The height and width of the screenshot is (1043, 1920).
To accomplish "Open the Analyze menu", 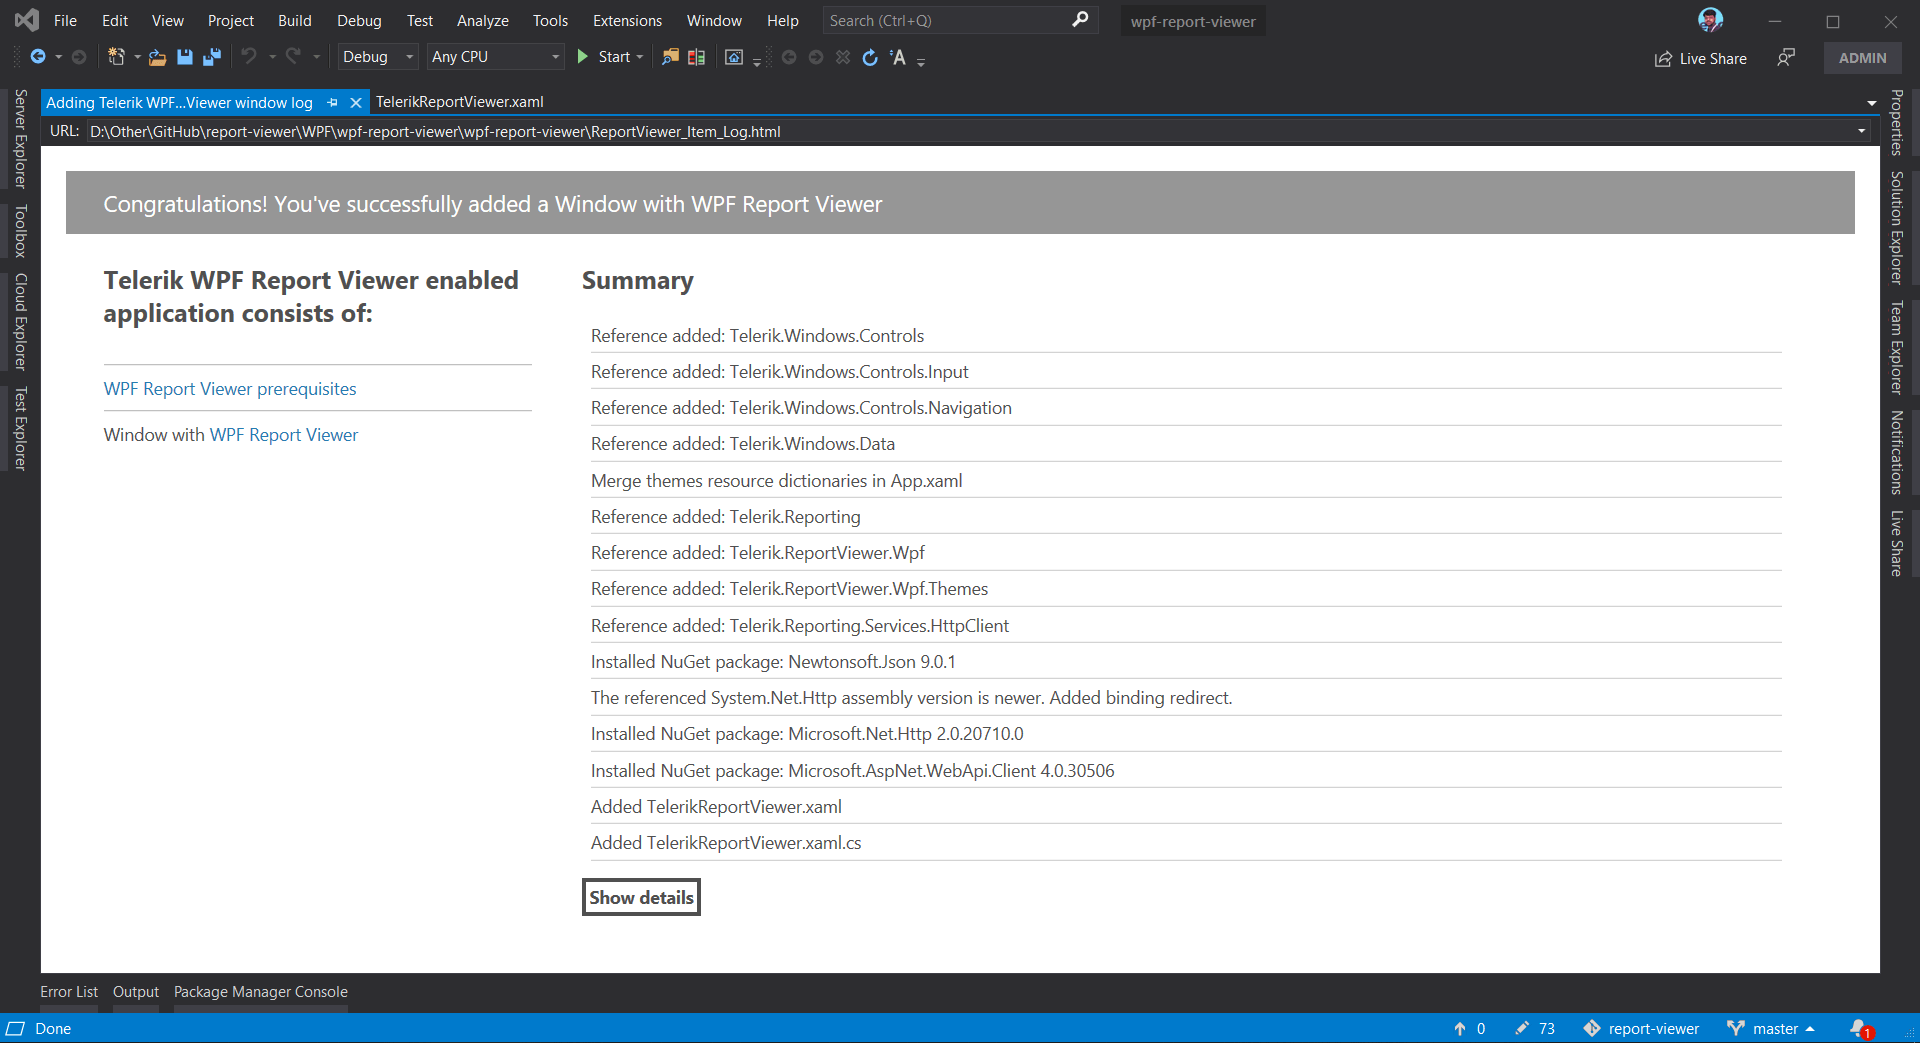I will coord(482,20).
